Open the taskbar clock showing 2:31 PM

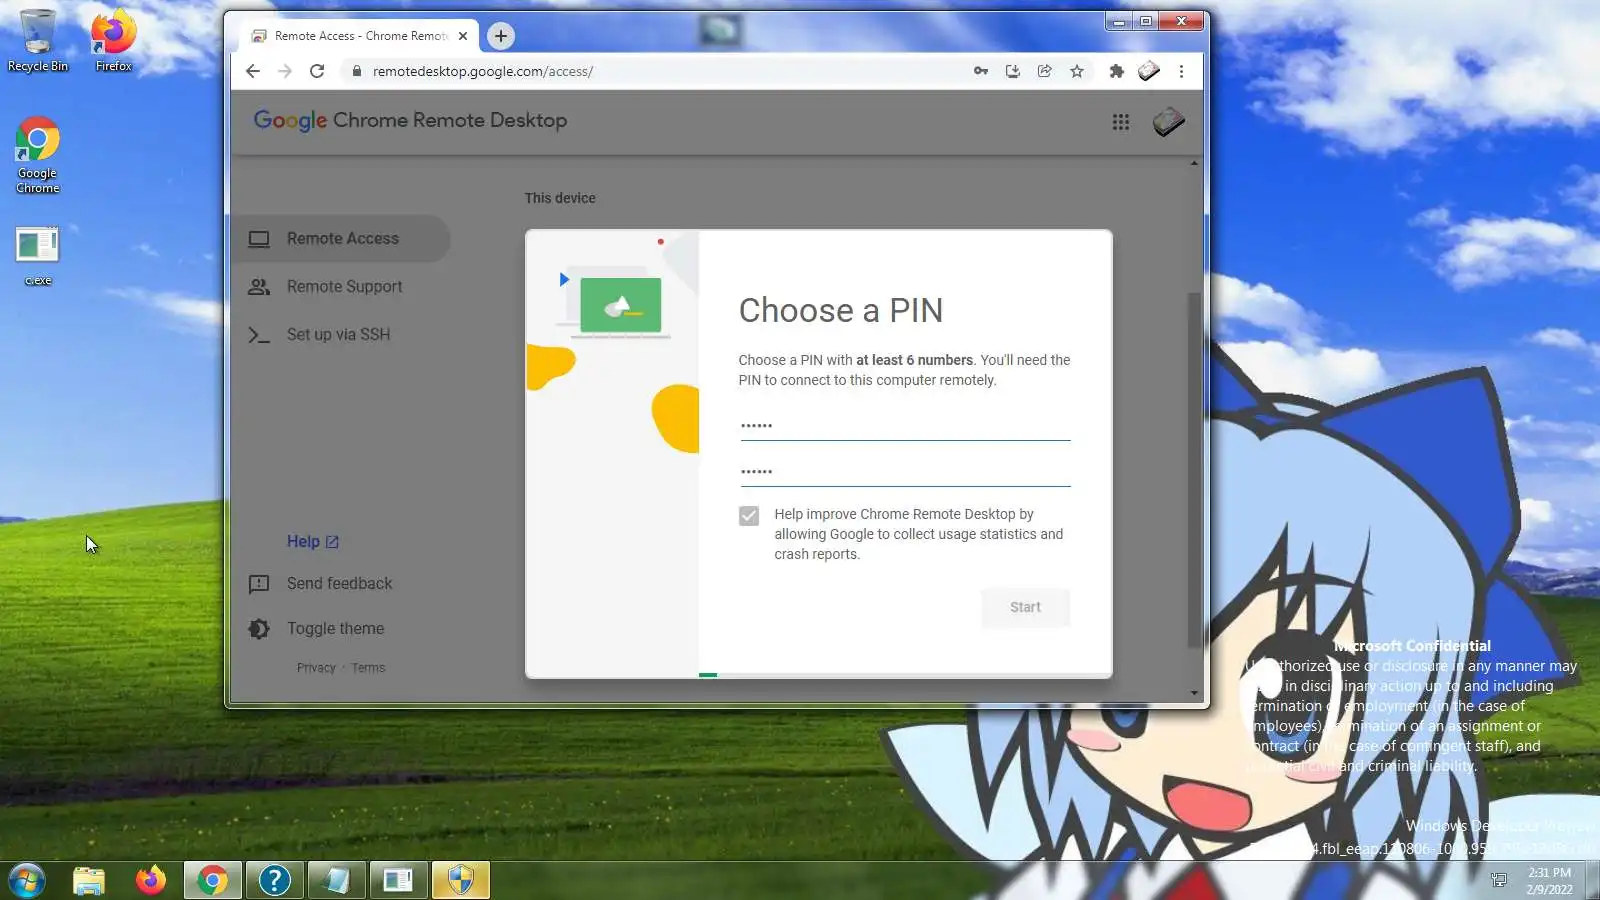pos(1549,881)
